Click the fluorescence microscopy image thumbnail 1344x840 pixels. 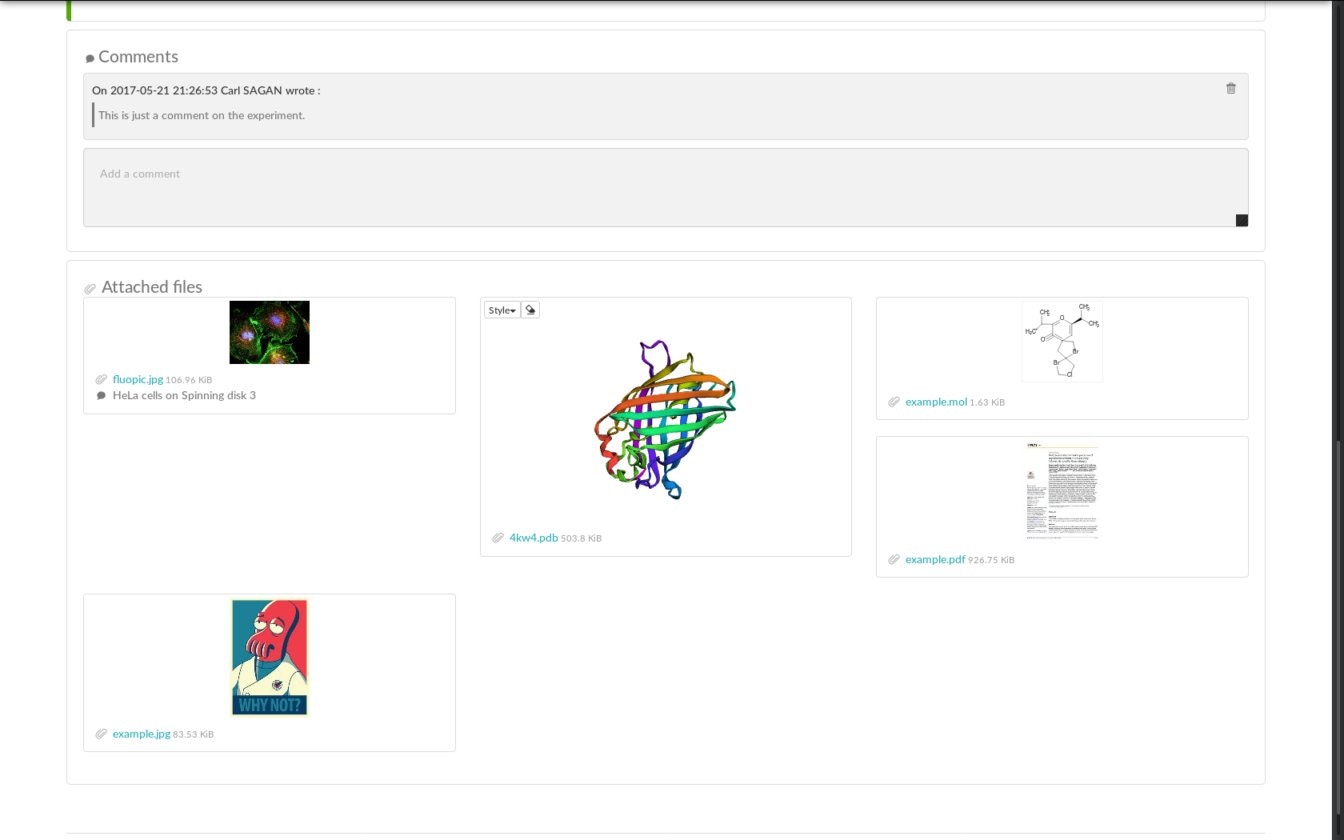269,331
